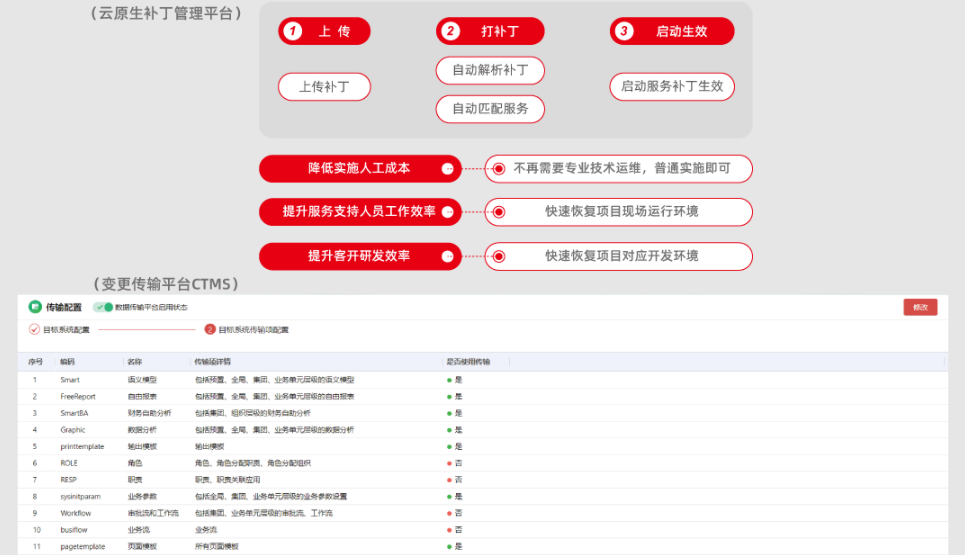The image size is (965, 555).
Task: Click the 传输项详情 column header
Action: click(213, 361)
